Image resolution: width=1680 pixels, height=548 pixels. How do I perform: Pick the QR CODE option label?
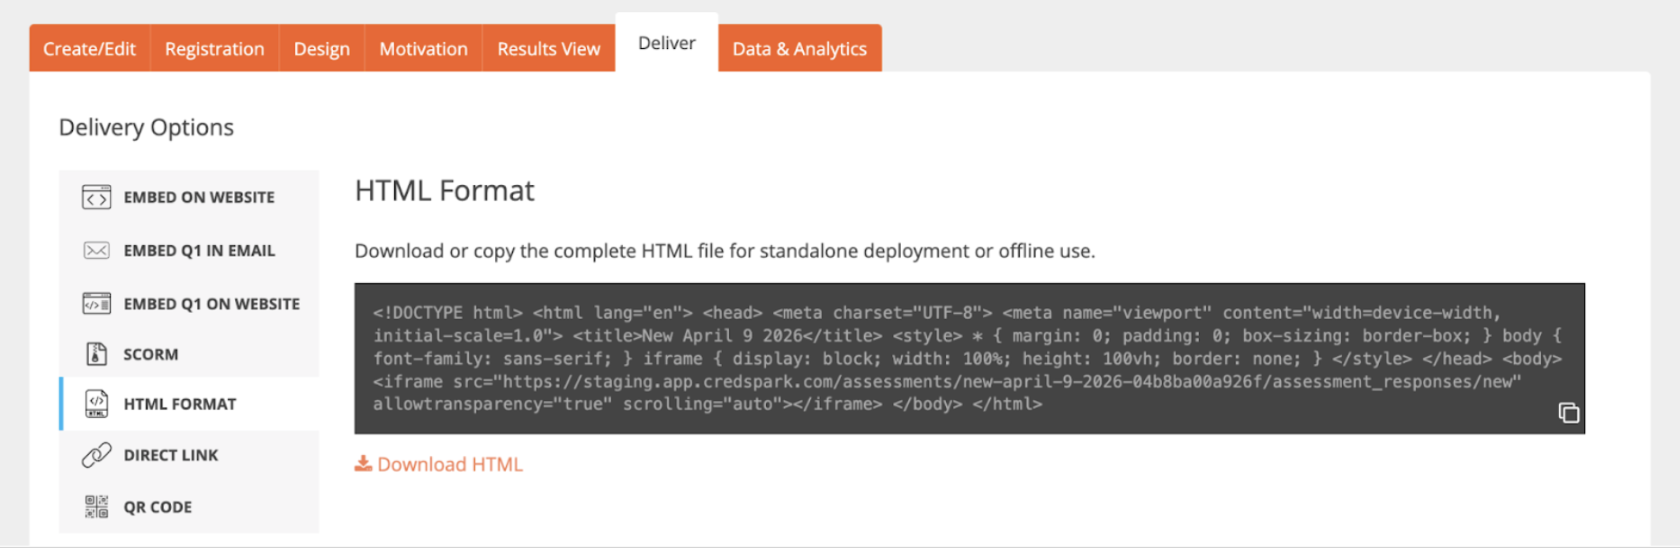(158, 507)
